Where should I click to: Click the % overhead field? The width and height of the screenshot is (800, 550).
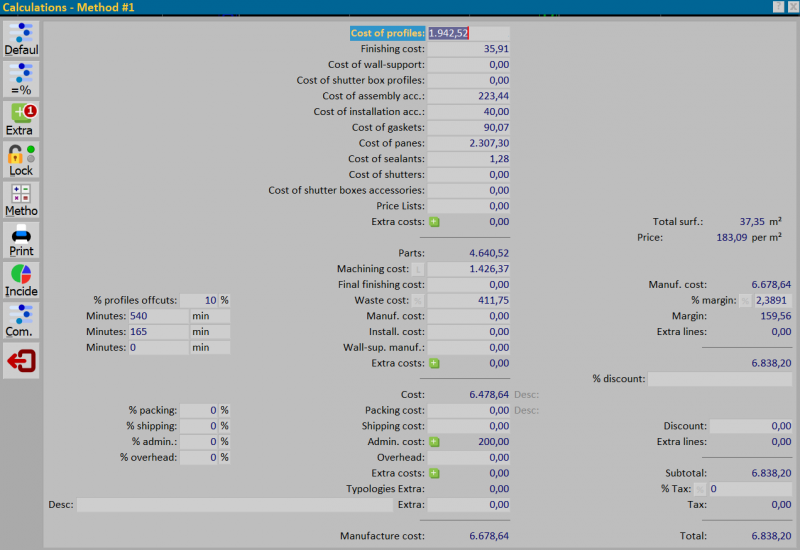[x=199, y=458]
